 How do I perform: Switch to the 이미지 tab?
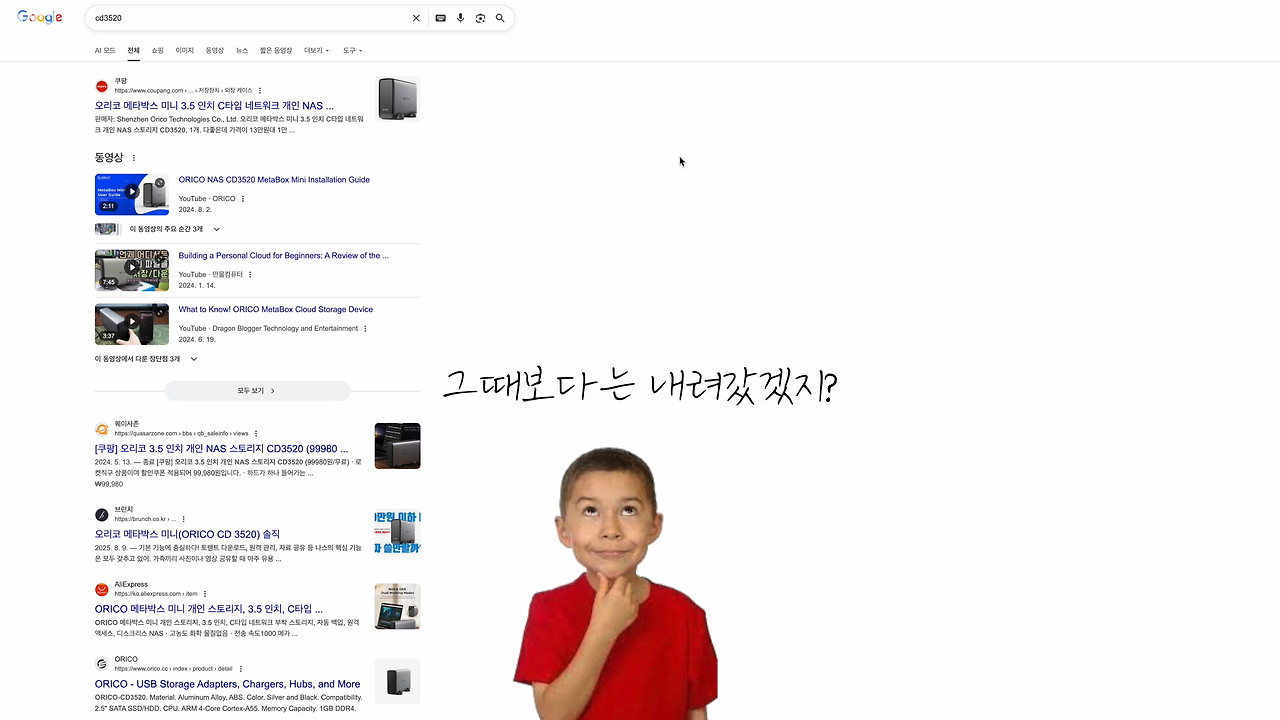(184, 50)
